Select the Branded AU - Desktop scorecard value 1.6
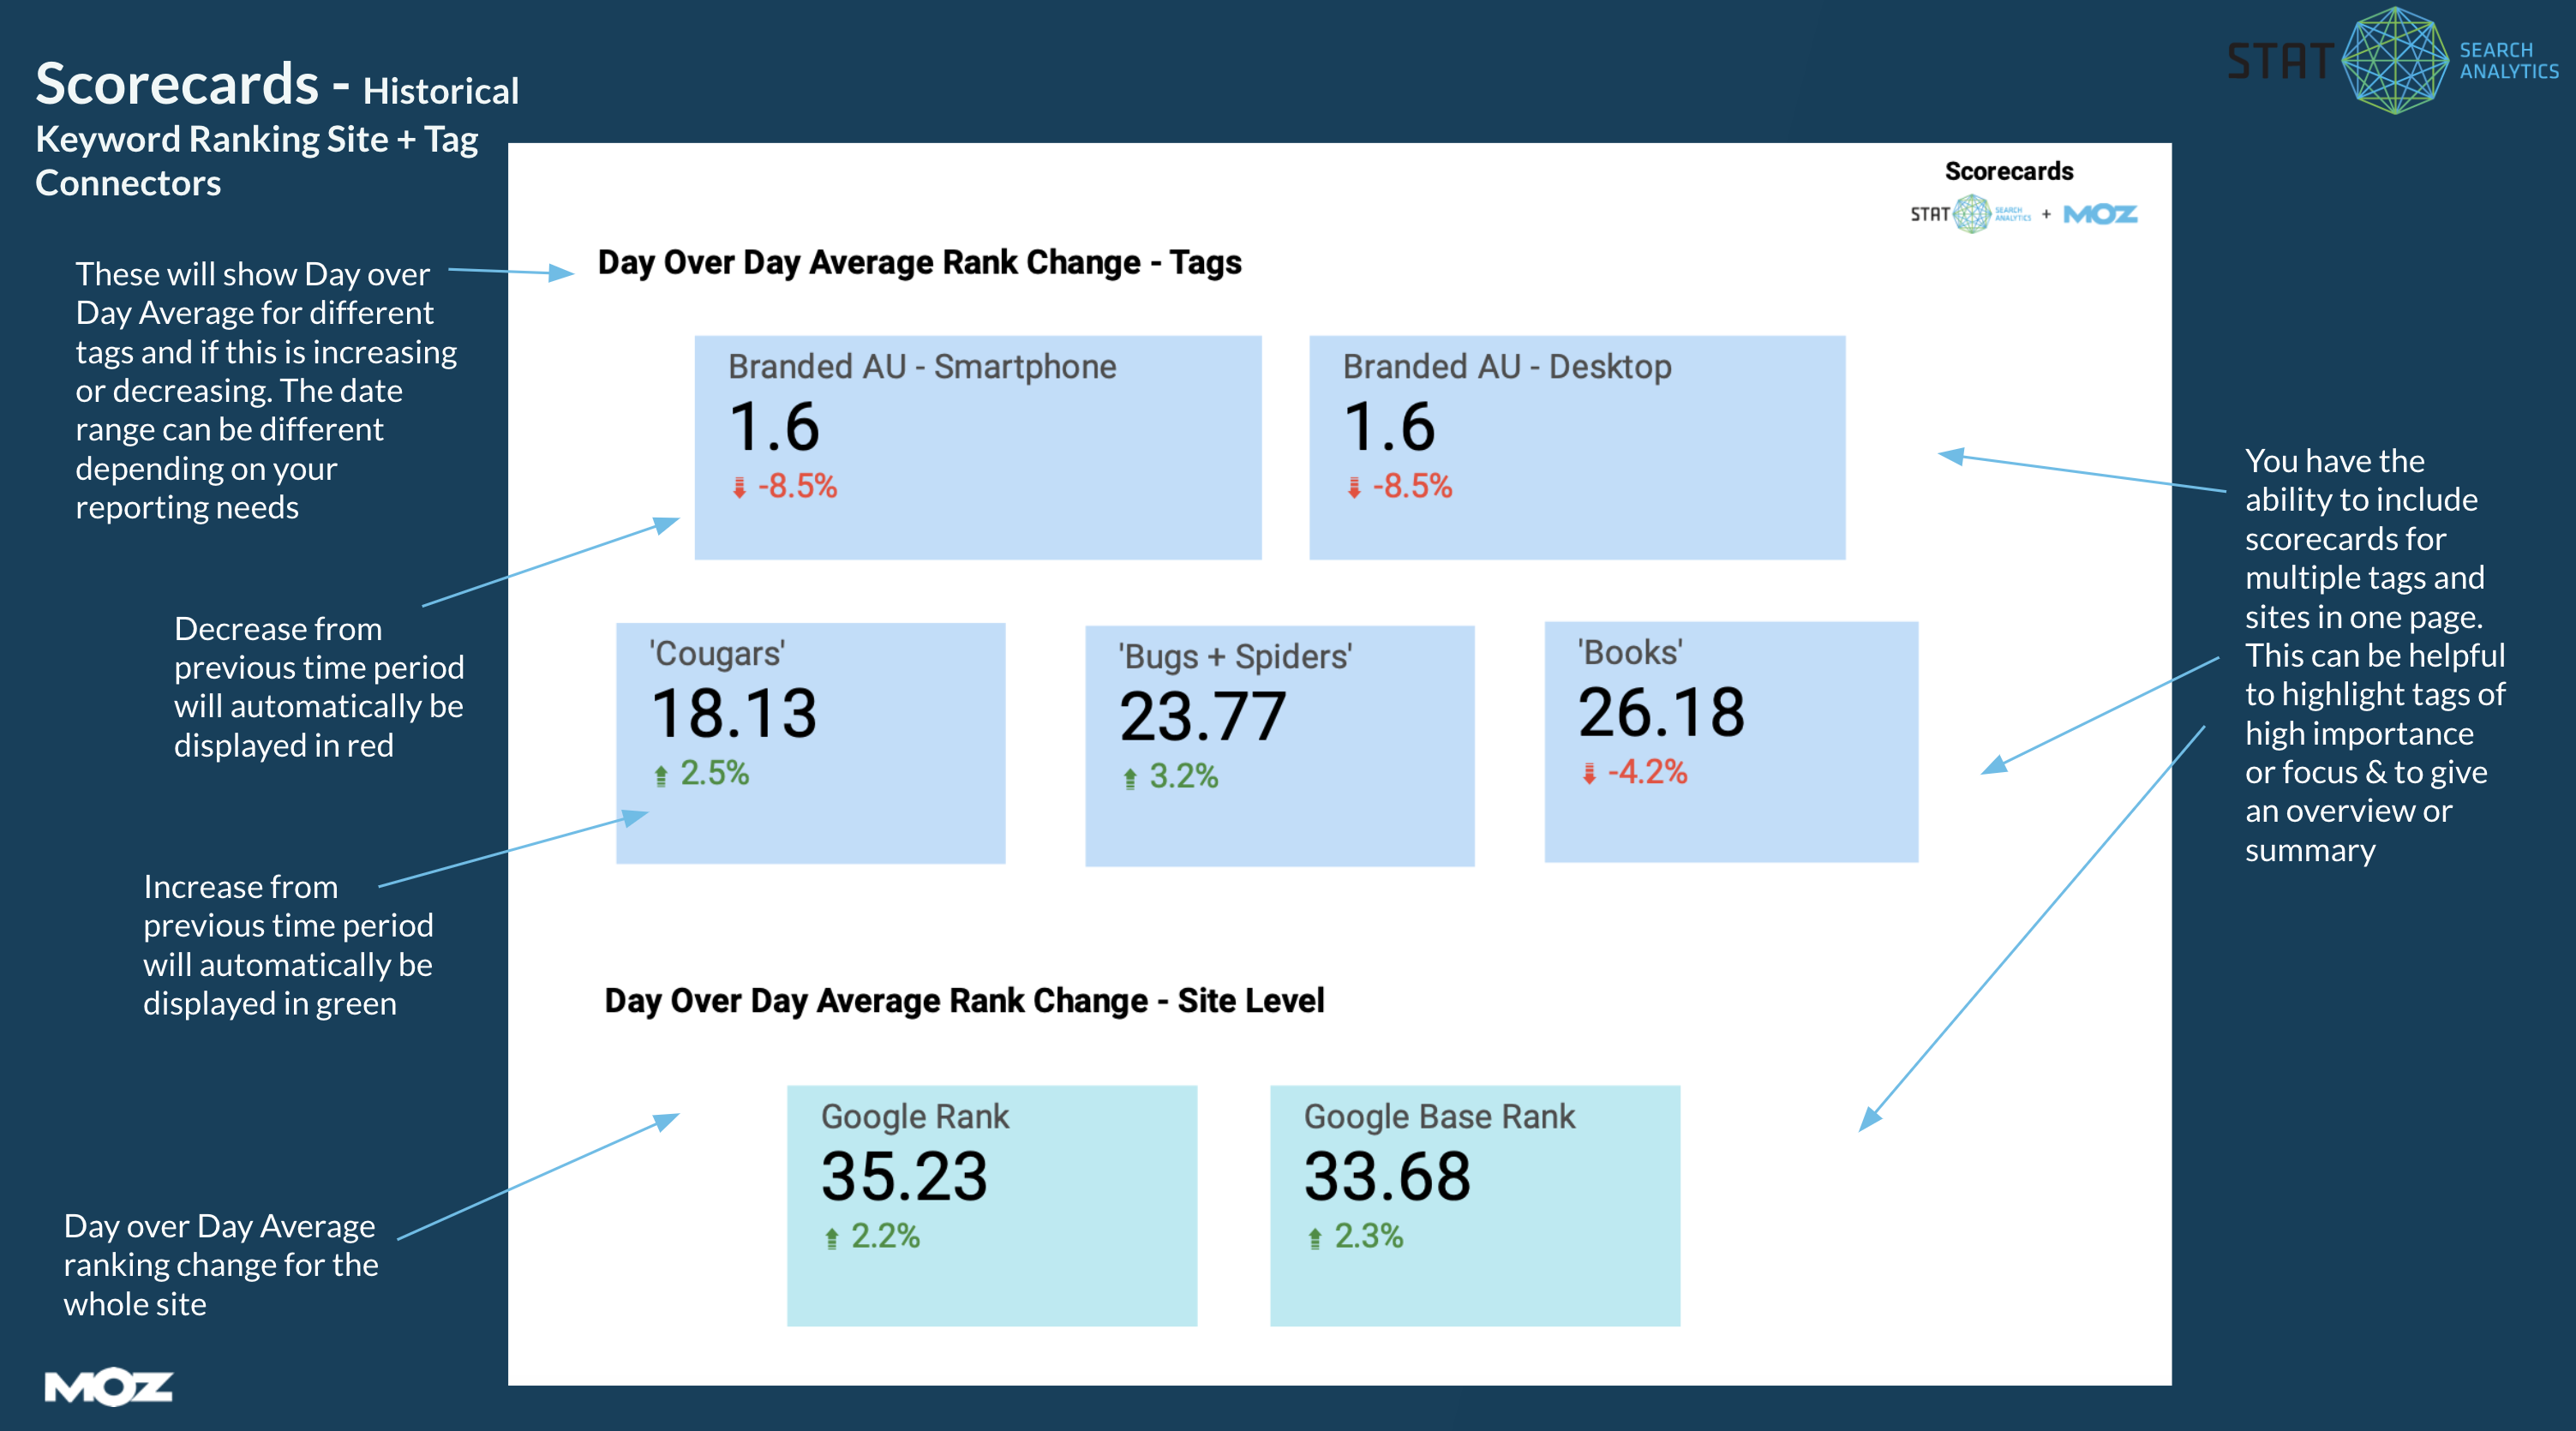The height and width of the screenshot is (1431, 2576). point(1389,427)
